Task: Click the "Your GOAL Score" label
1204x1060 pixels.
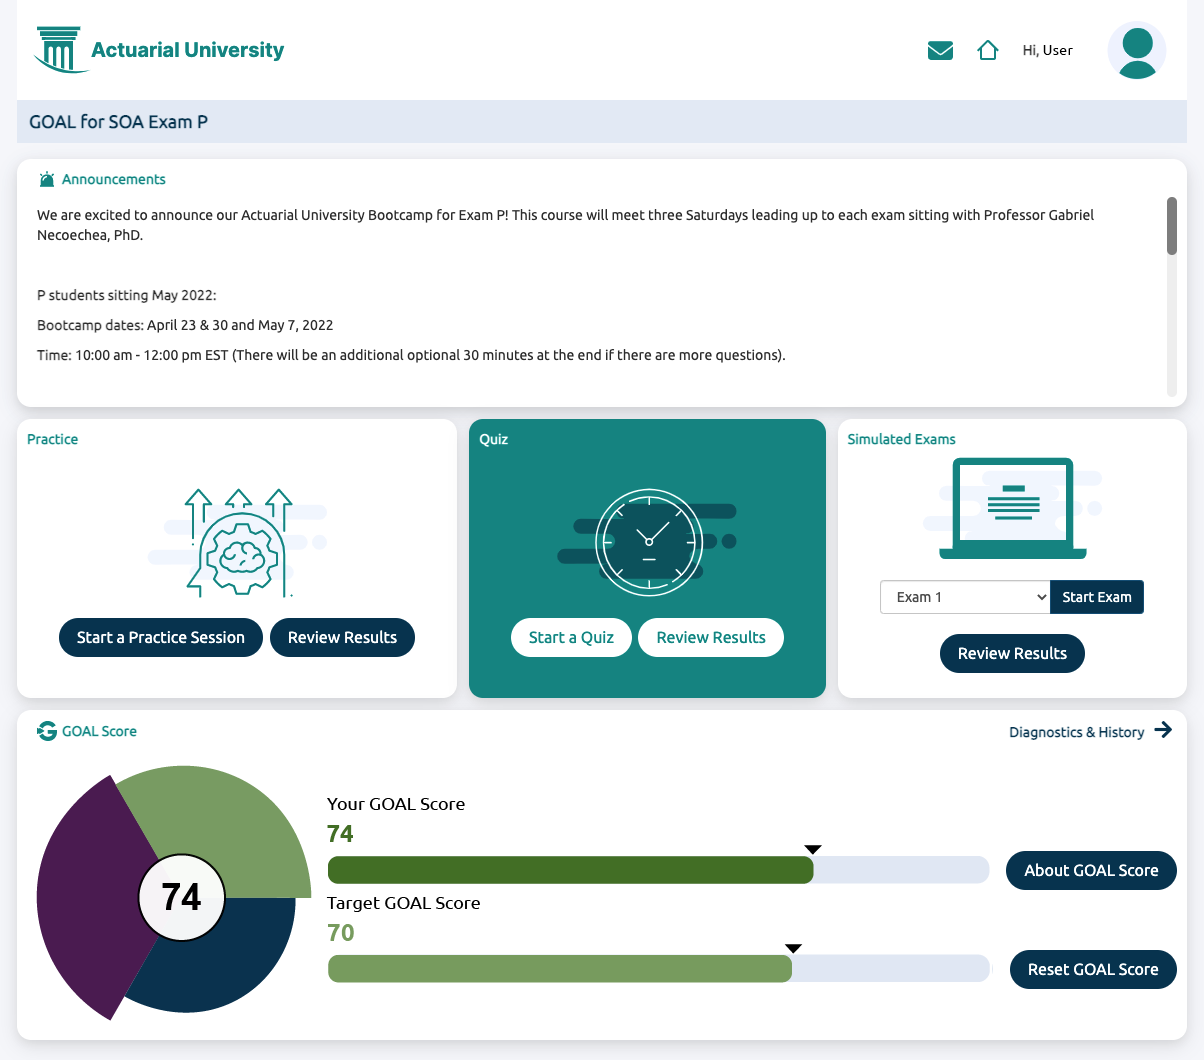Action: pos(396,804)
